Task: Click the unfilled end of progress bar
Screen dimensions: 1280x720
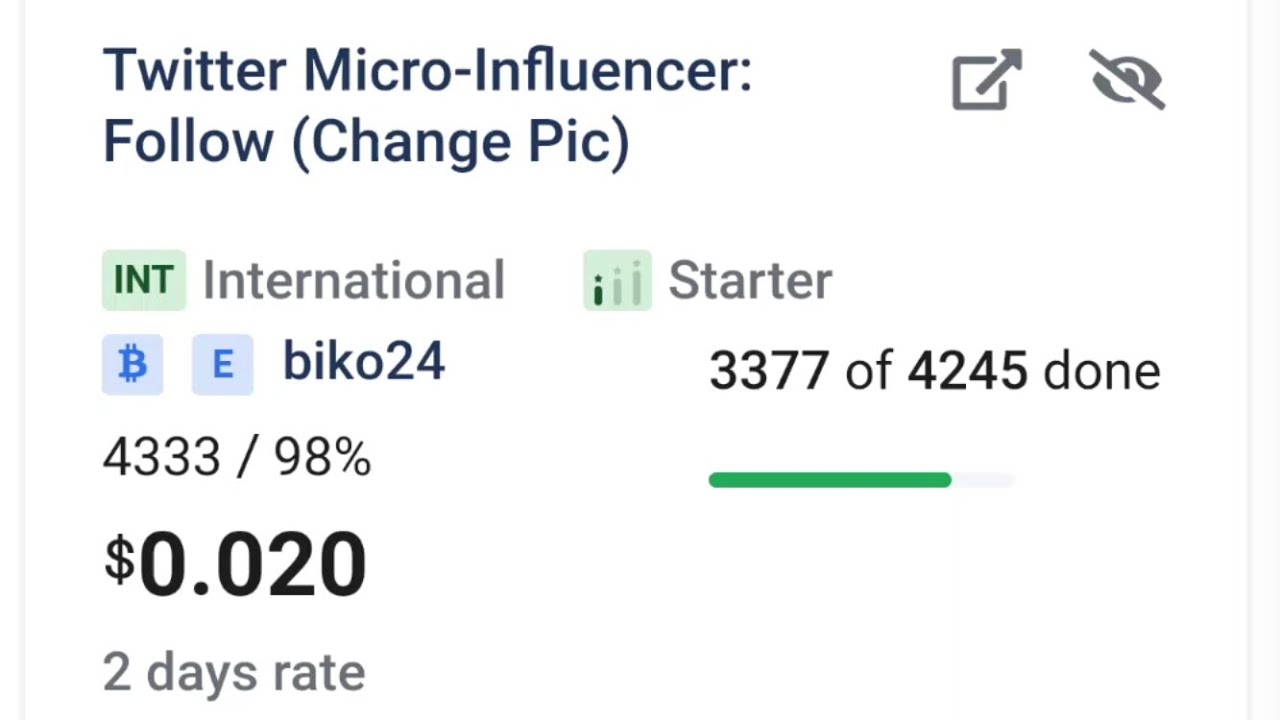Action: [984, 481]
